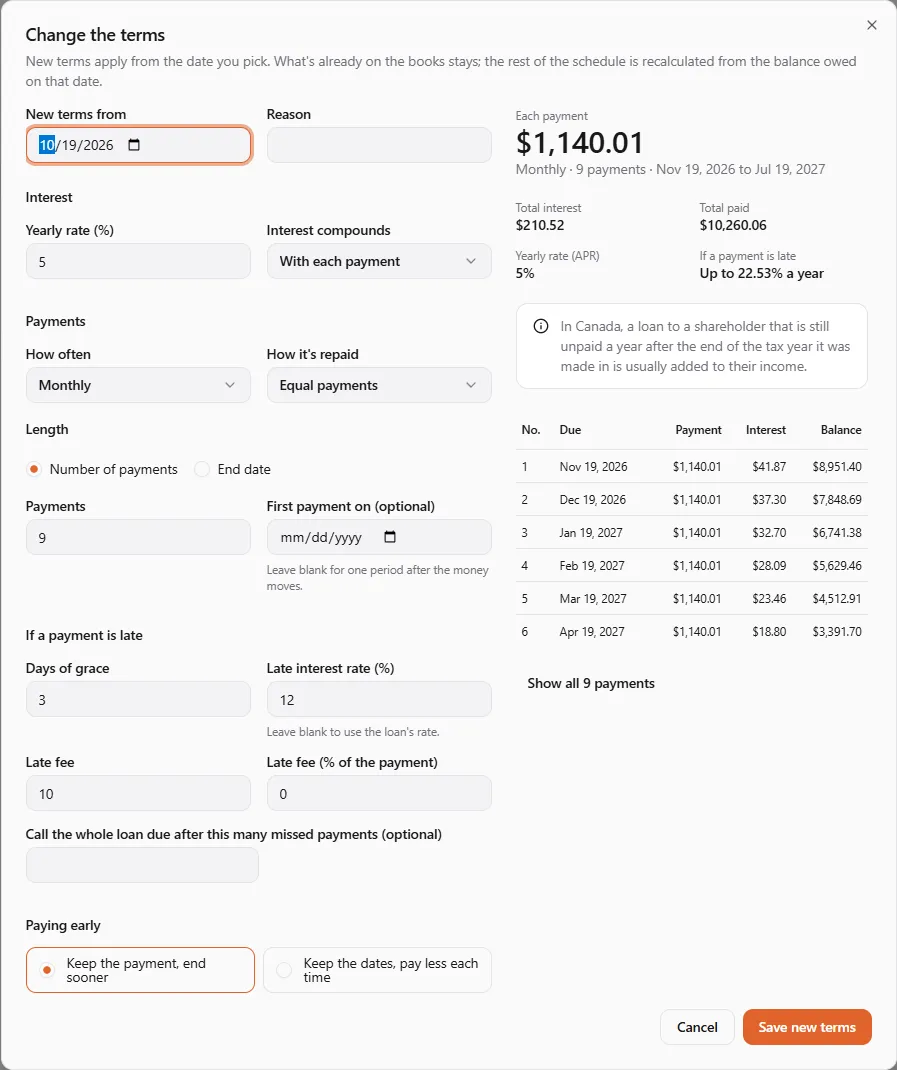Click the New terms from date field
This screenshot has width=897, height=1070.
click(x=139, y=145)
